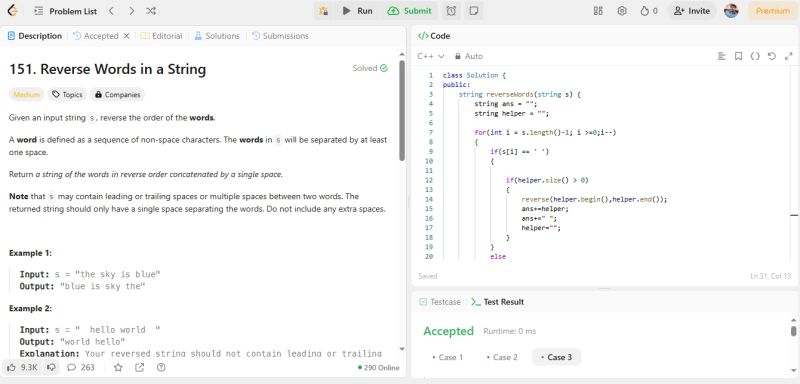Click line number 7 in the gutter
The width and height of the screenshot is (800, 384).
[431, 133]
